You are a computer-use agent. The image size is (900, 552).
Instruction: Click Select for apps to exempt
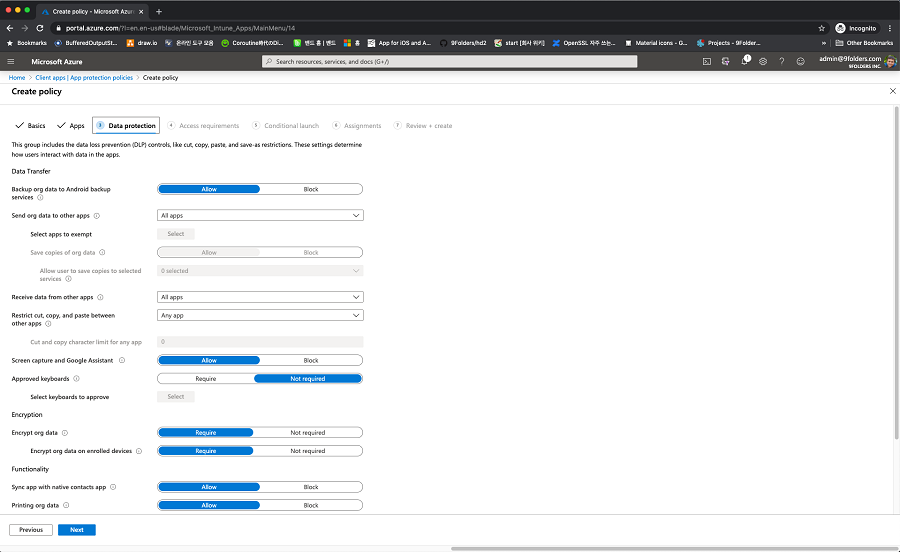pyautogui.click(x=176, y=234)
